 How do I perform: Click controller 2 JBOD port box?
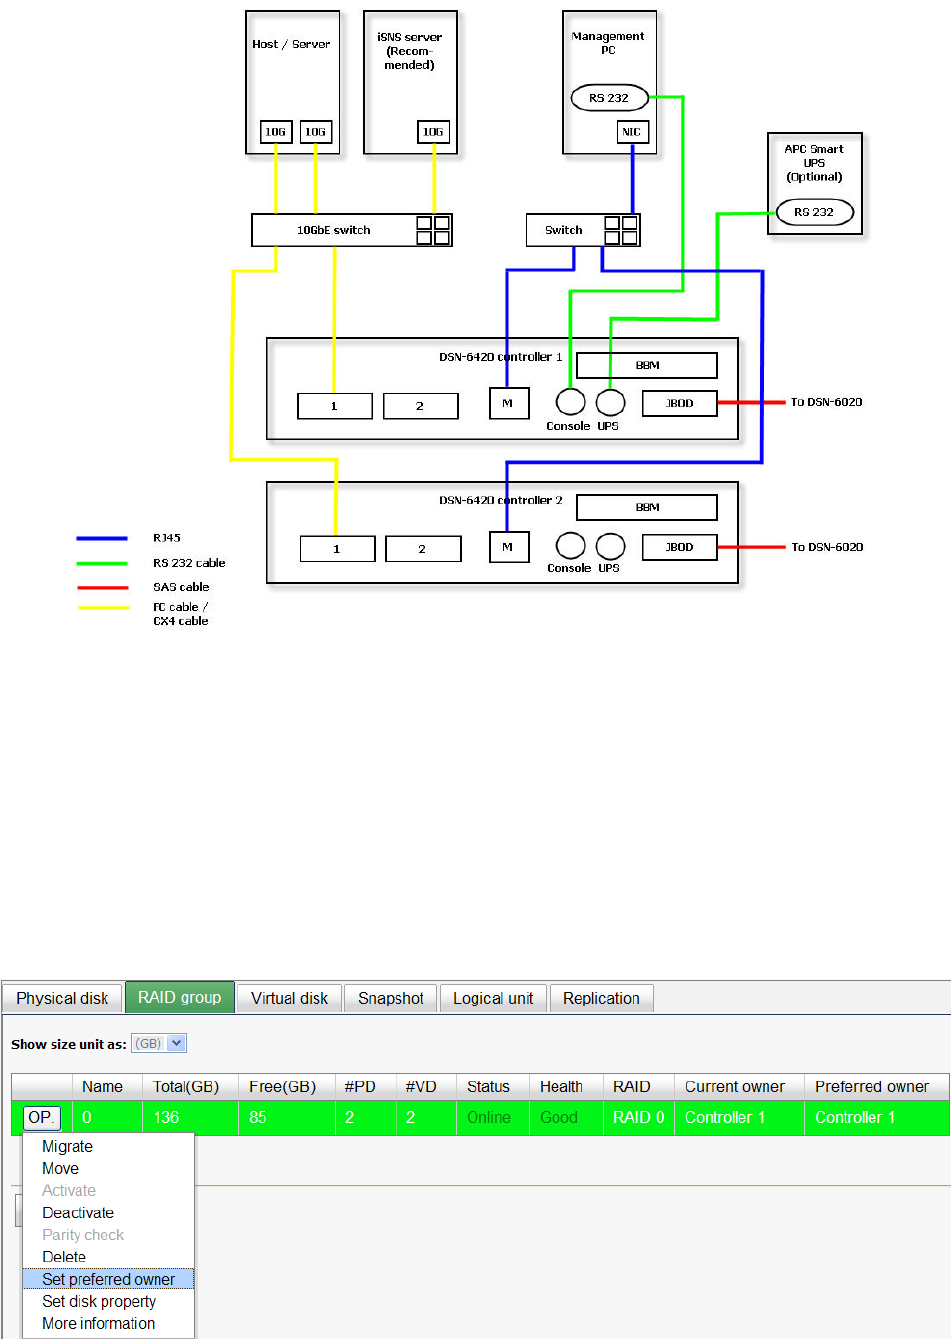[x=680, y=547]
